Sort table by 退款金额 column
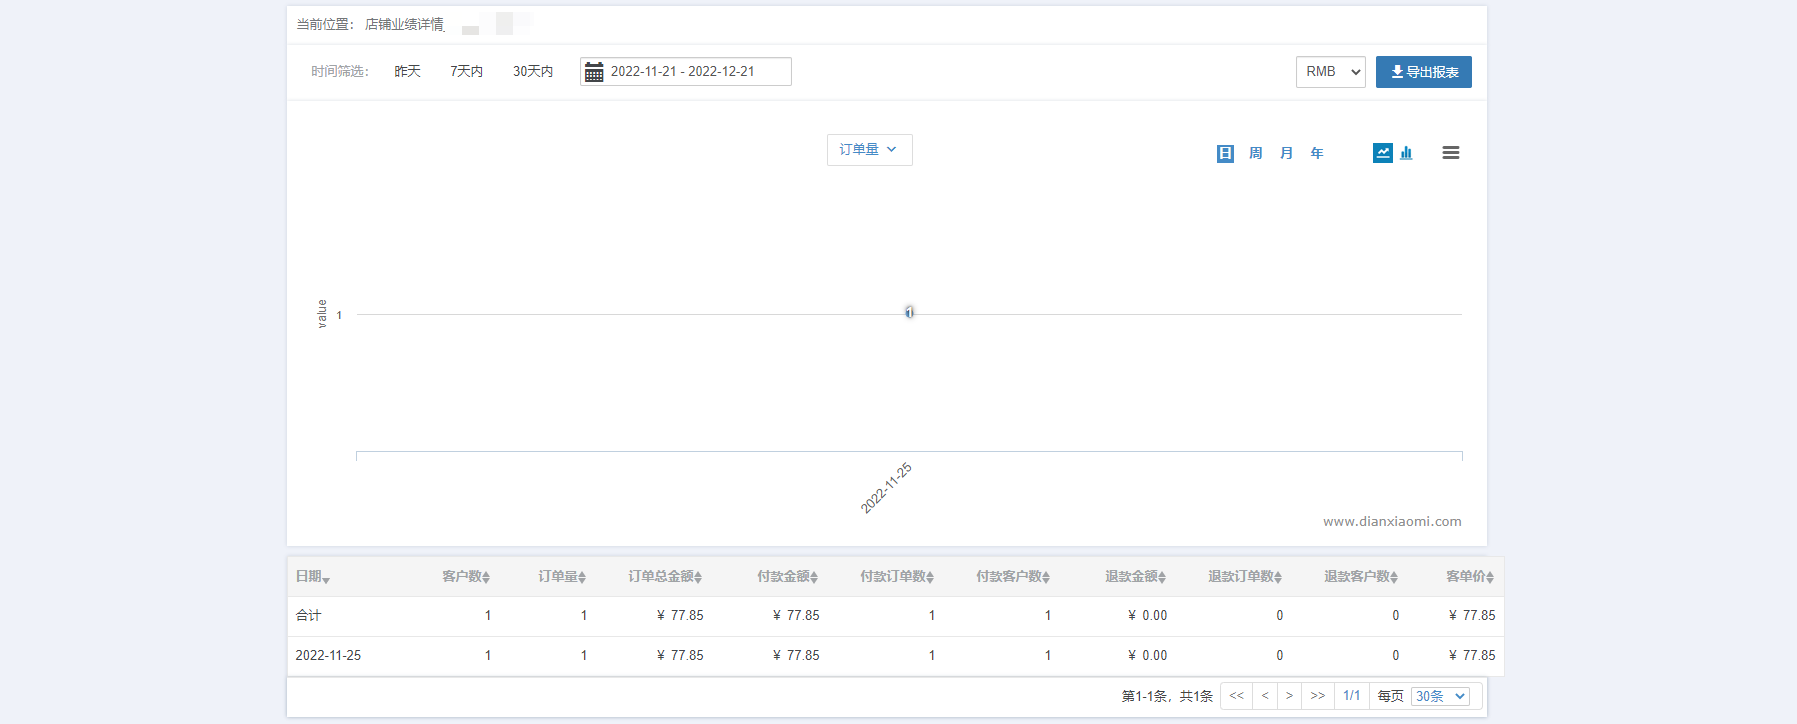The width and height of the screenshot is (1797, 724). click(x=1136, y=577)
